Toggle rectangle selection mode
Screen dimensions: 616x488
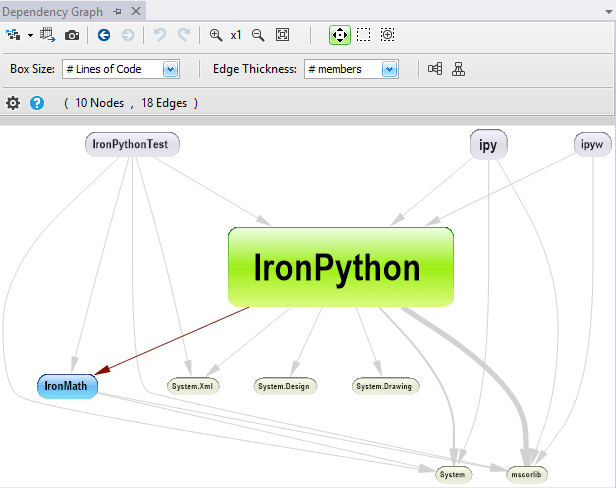[x=364, y=35]
